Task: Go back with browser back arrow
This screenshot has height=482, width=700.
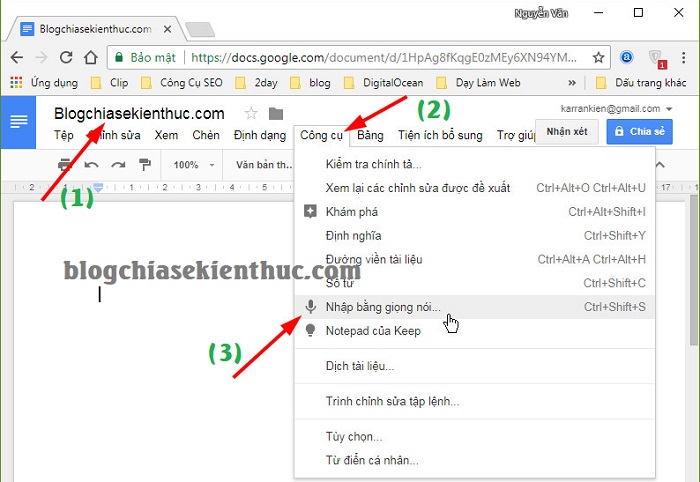Action: pyautogui.click(x=17, y=57)
